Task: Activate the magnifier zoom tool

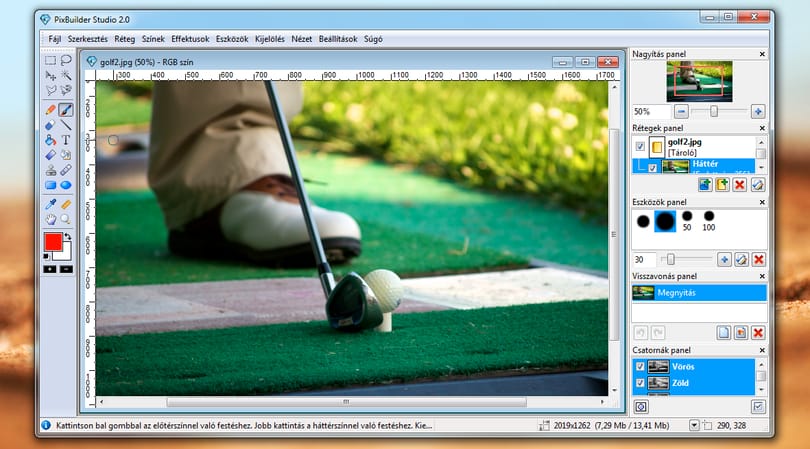Action: pyautogui.click(x=66, y=220)
